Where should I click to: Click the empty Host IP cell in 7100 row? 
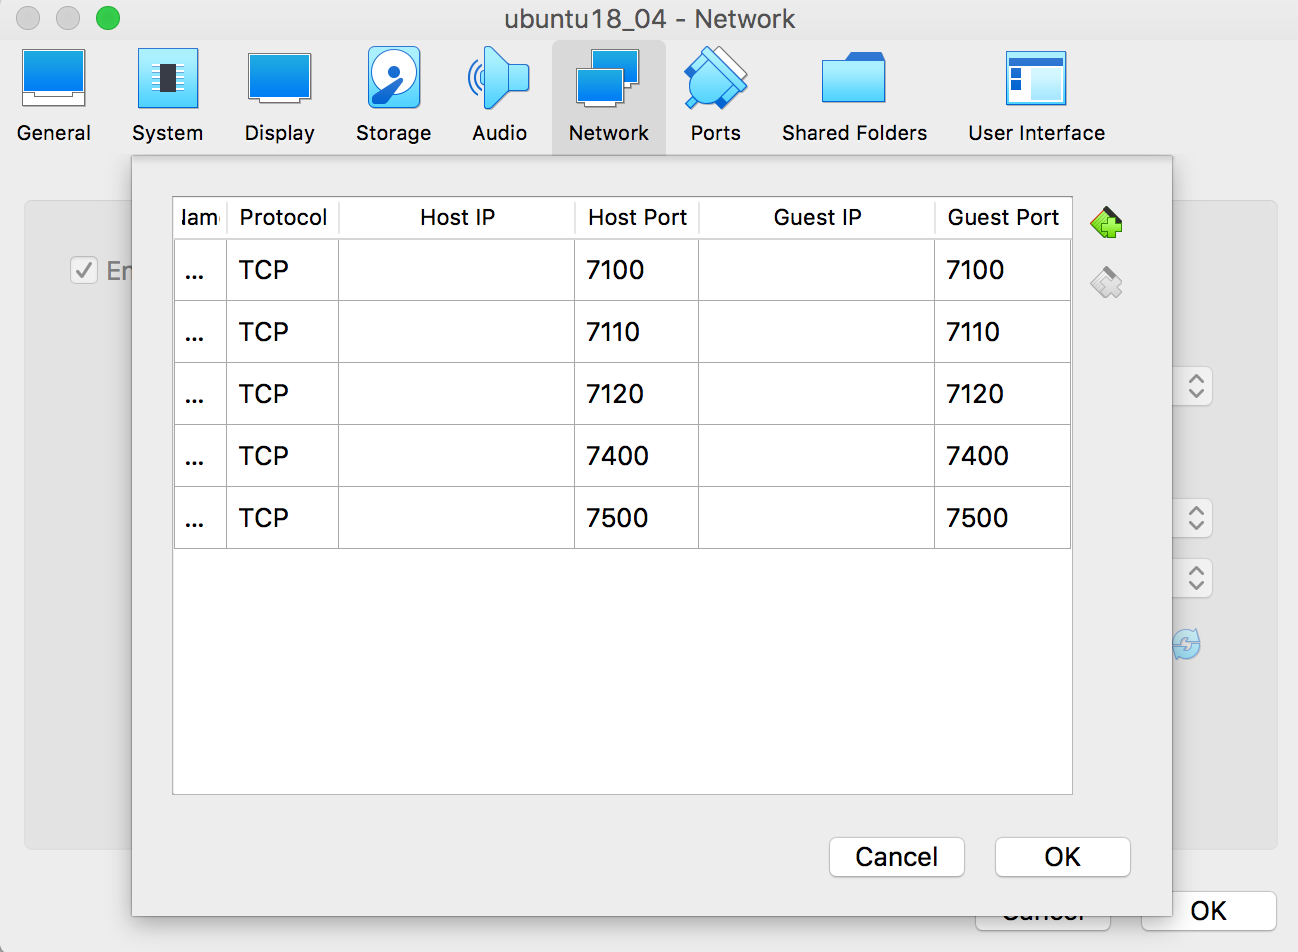(456, 270)
